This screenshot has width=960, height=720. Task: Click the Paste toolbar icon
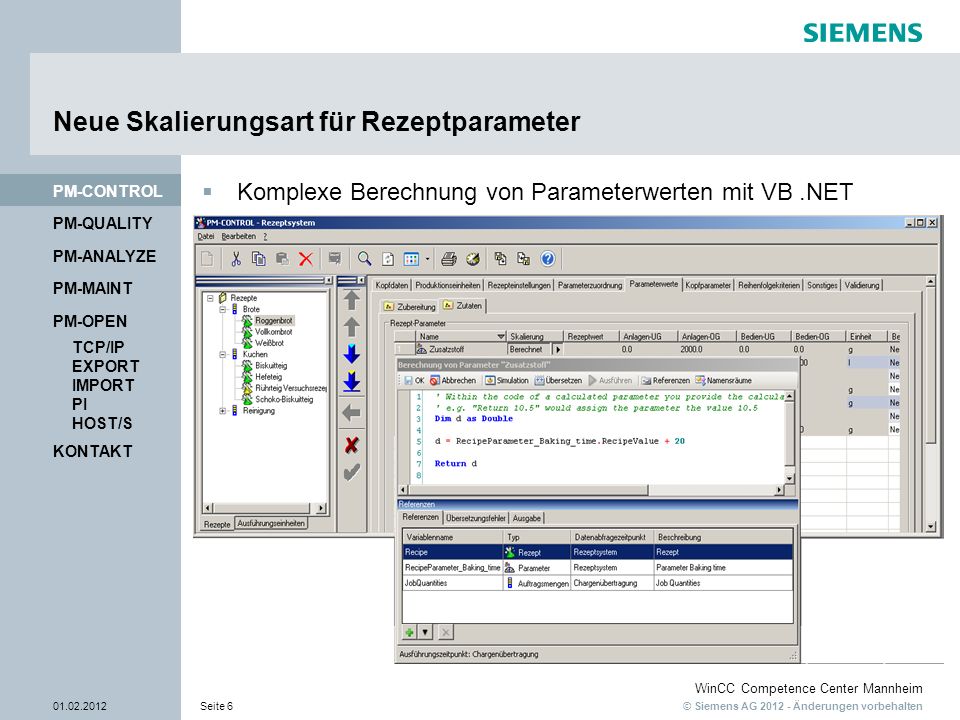[x=282, y=259]
